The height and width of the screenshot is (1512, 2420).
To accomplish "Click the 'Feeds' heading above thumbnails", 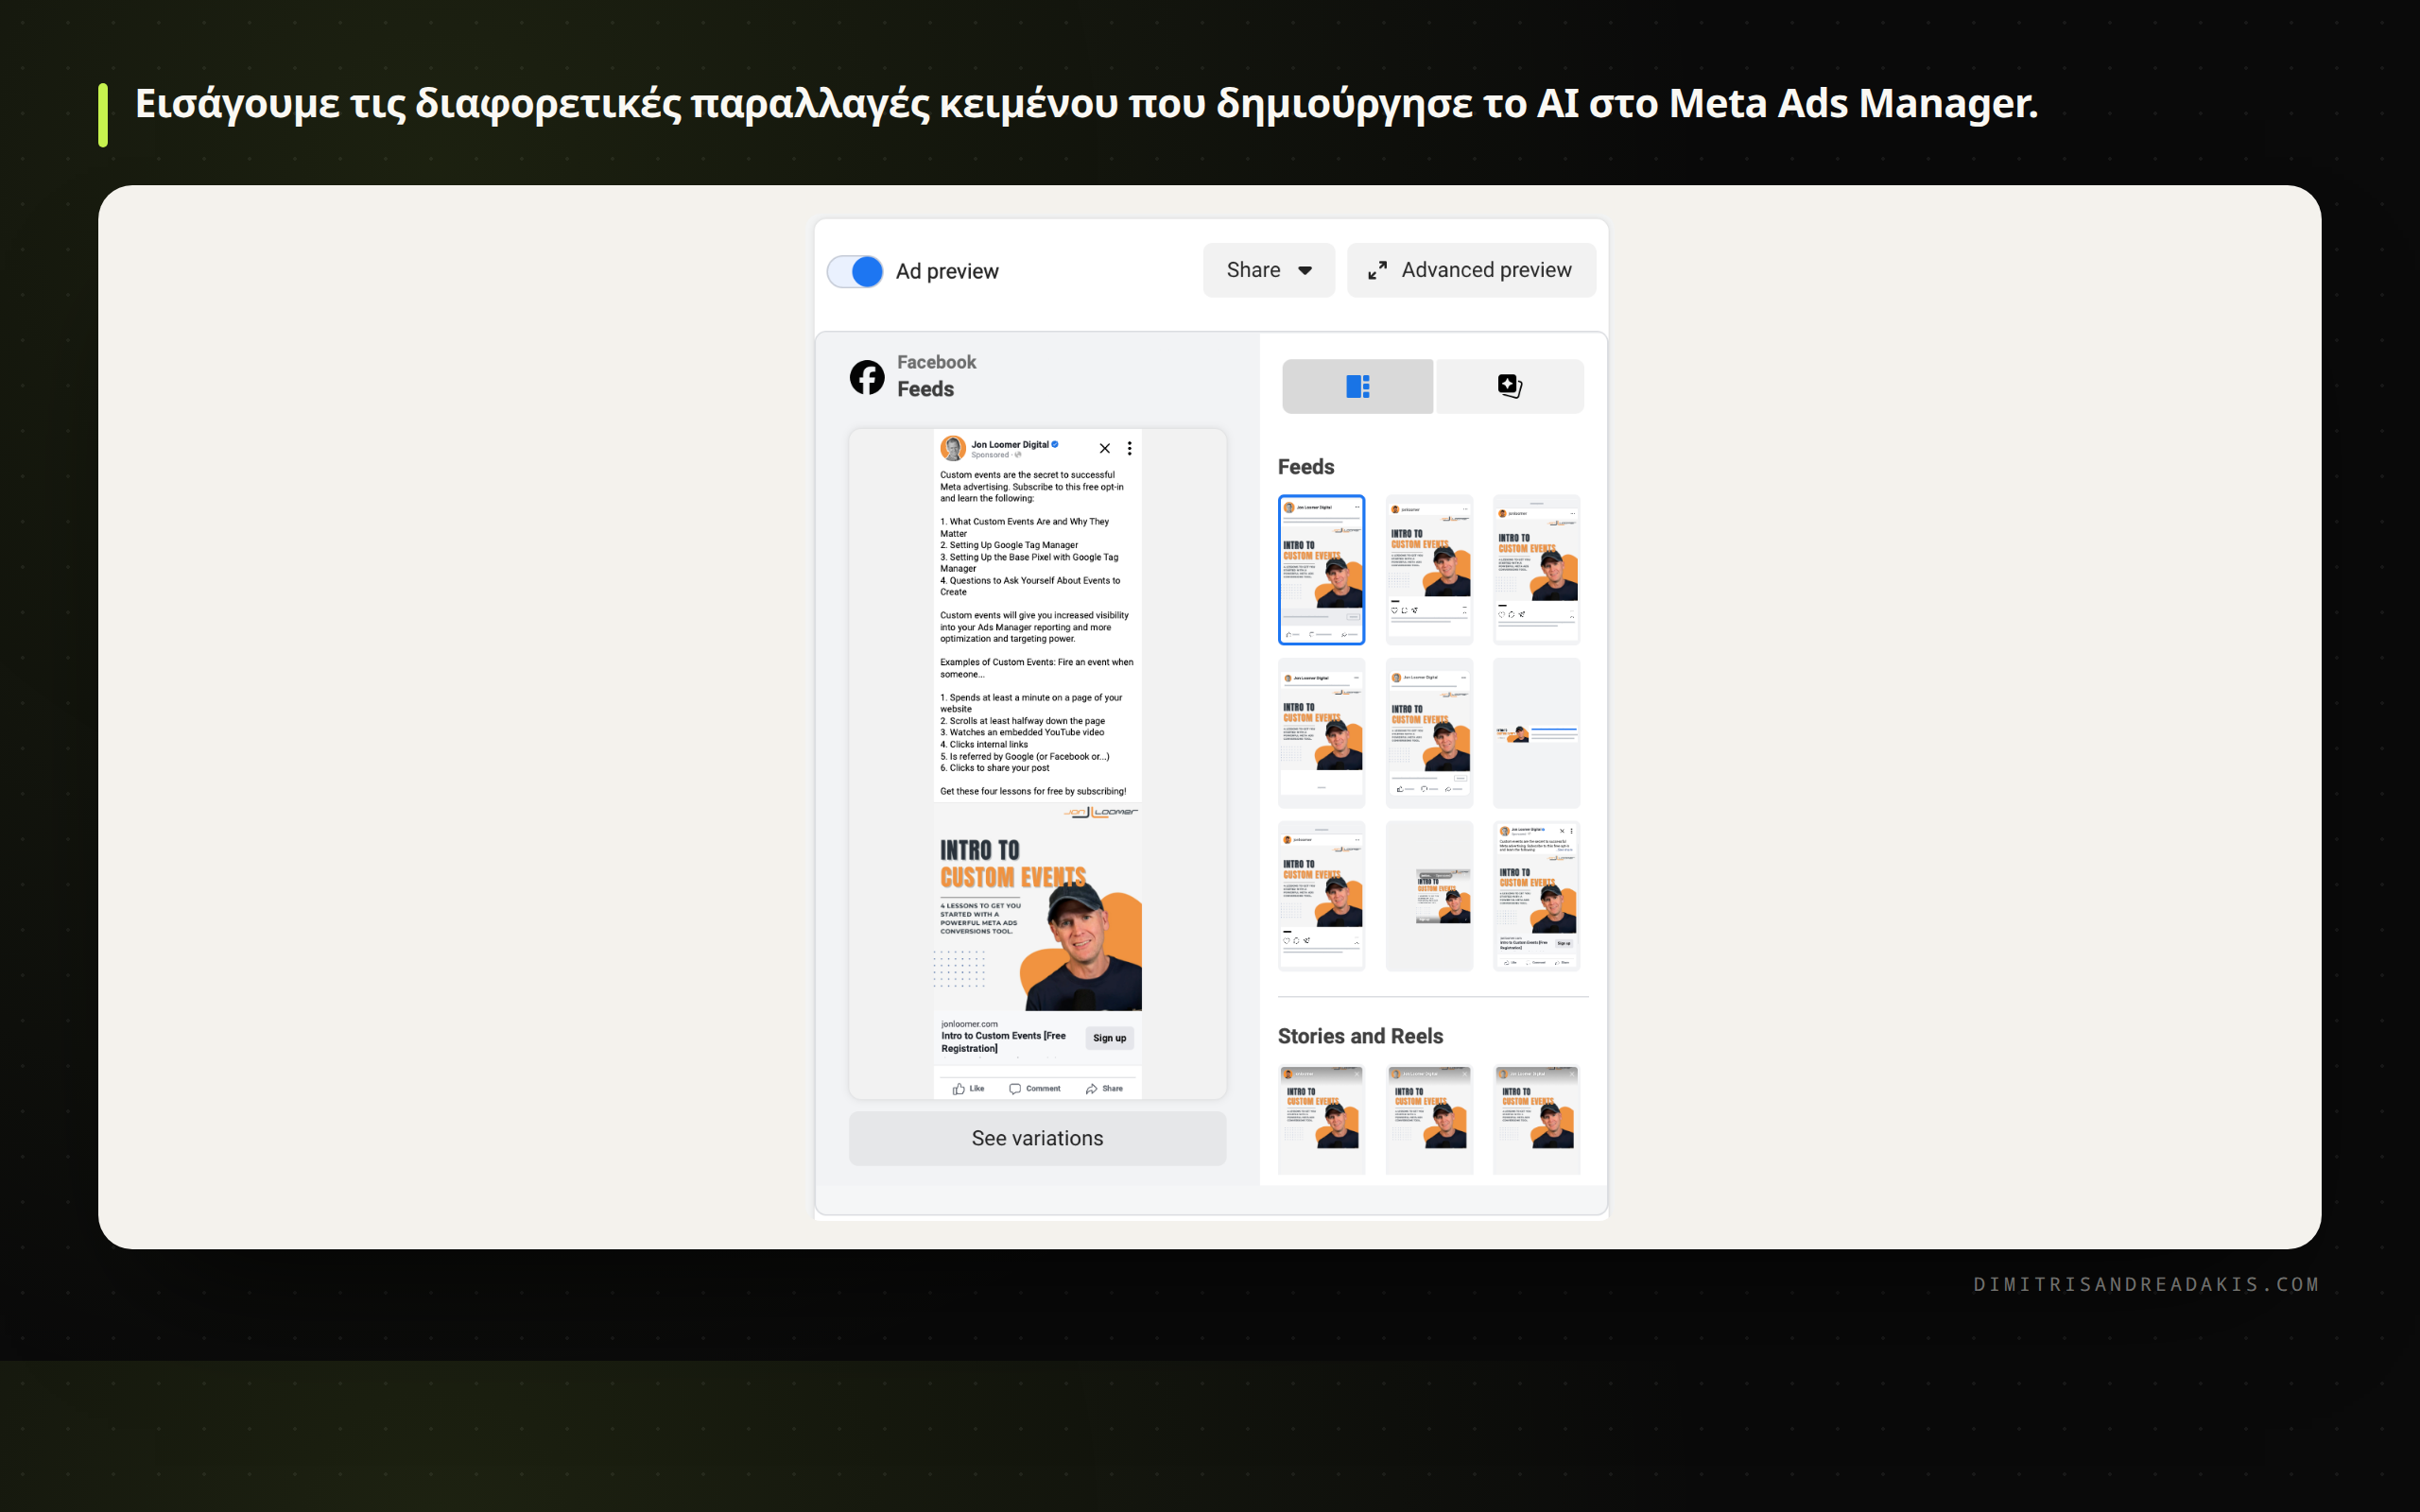I will tap(1306, 467).
